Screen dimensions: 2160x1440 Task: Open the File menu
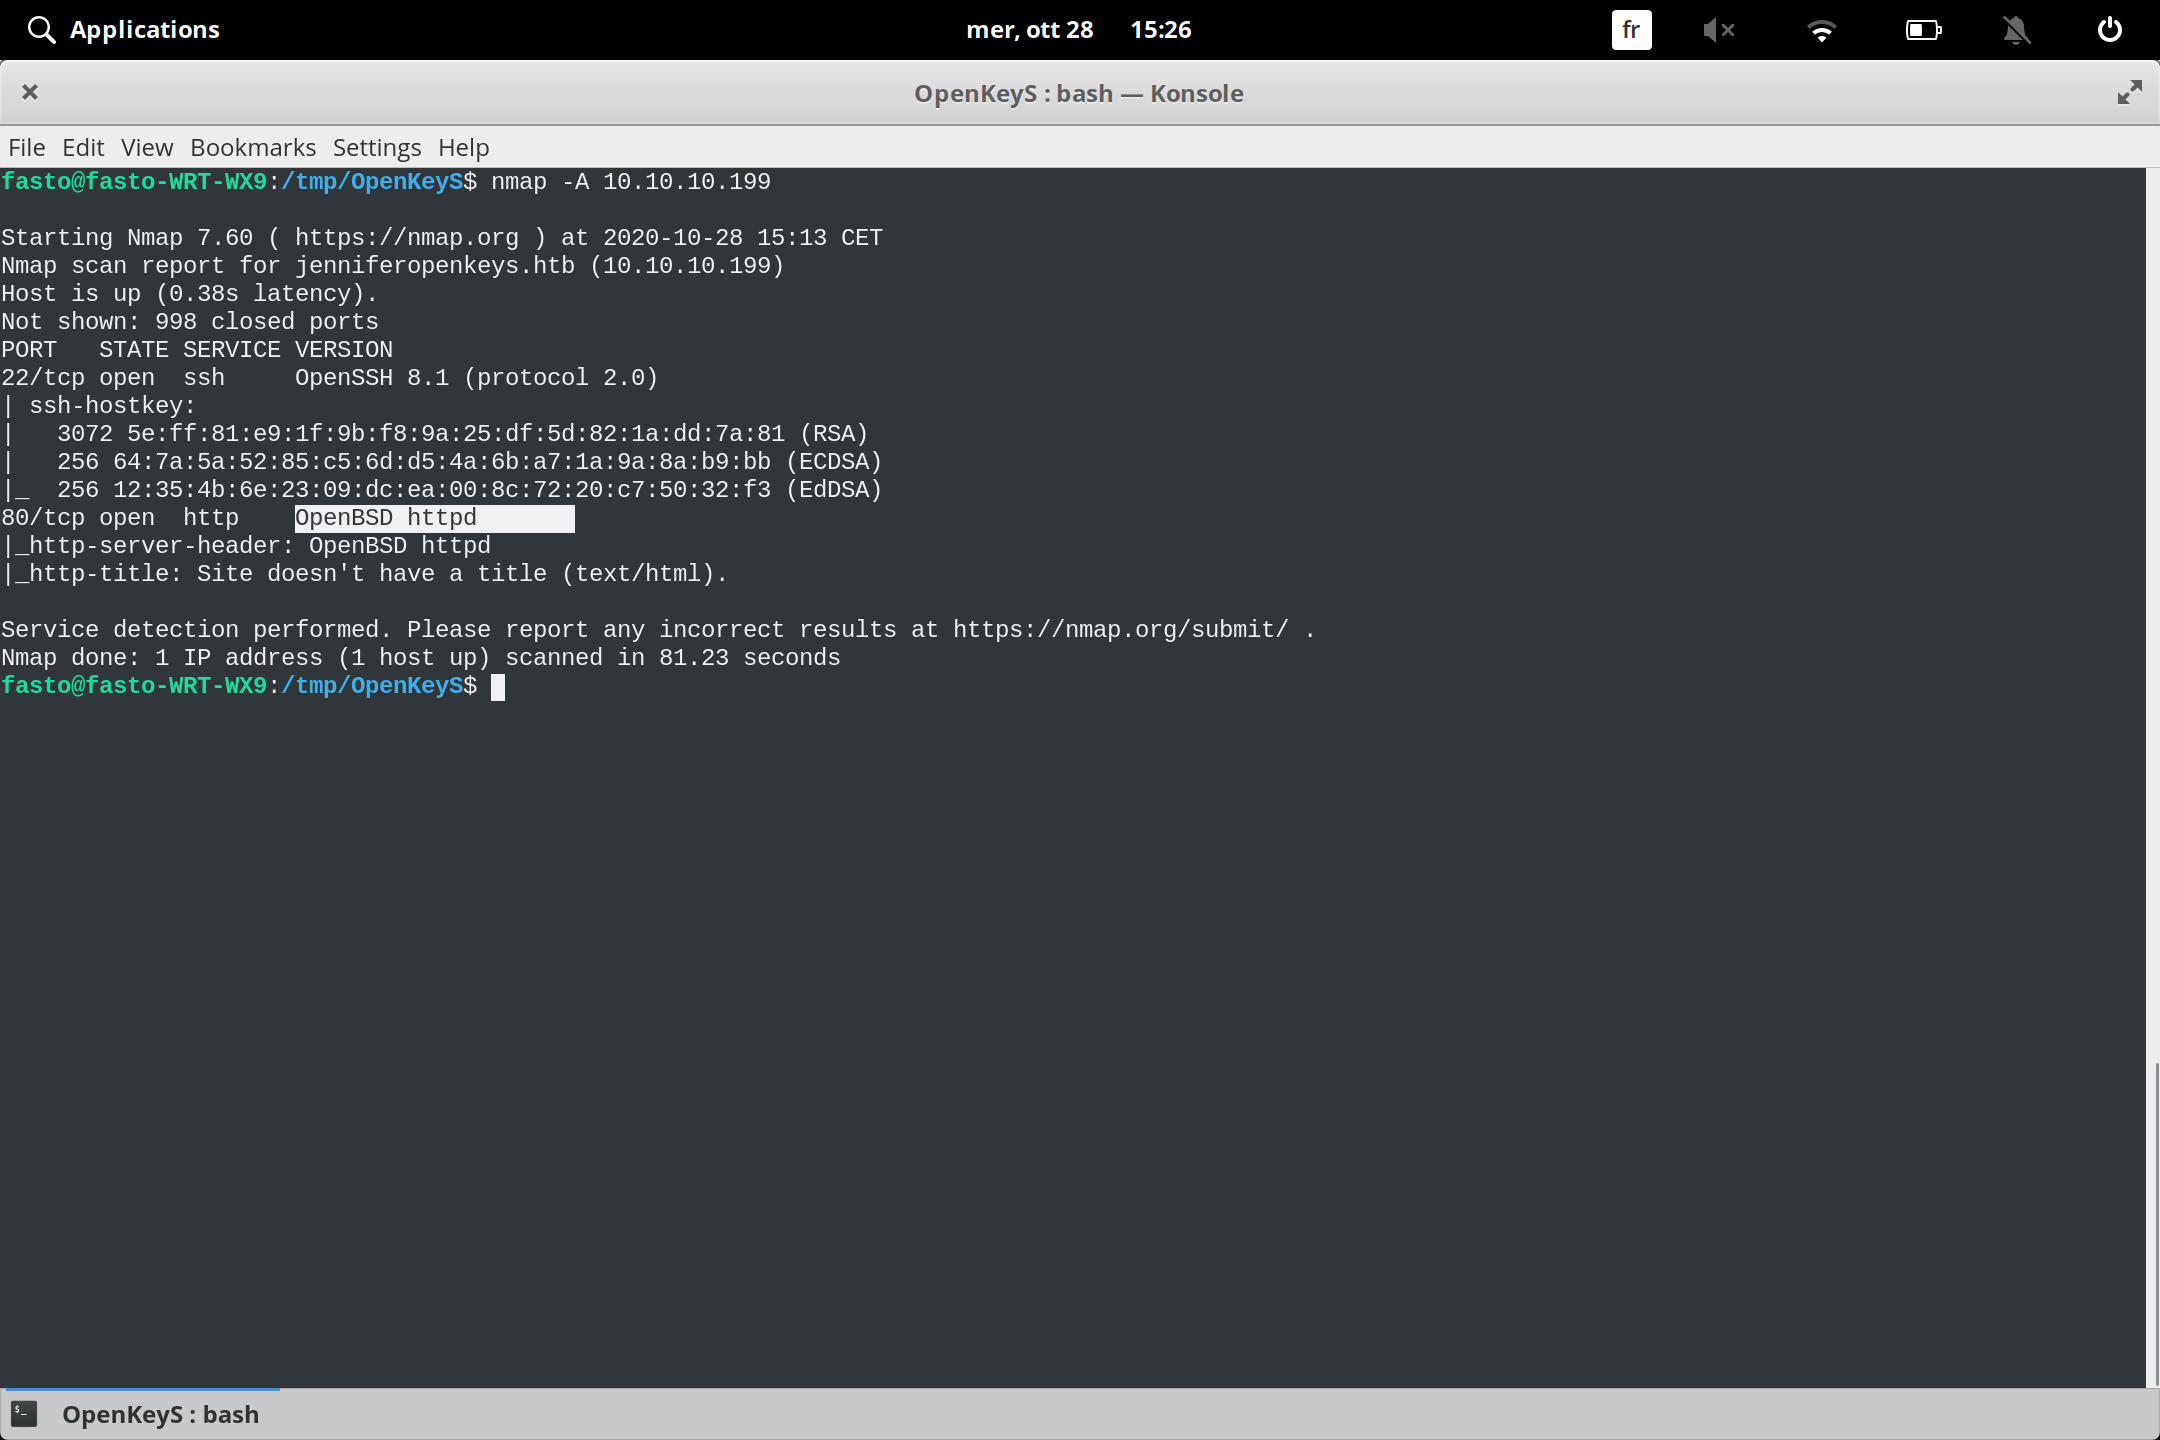(x=26, y=147)
